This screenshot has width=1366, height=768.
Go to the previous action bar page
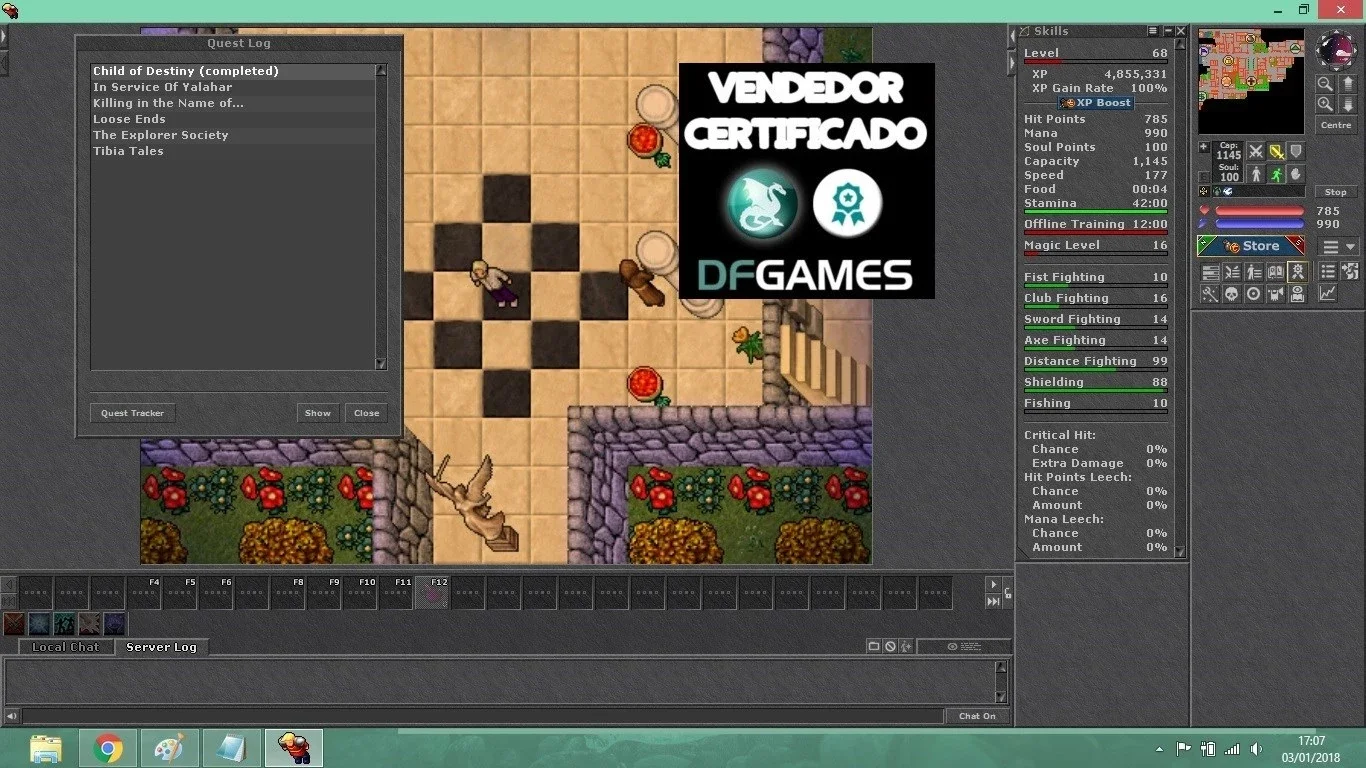point(9,585)
